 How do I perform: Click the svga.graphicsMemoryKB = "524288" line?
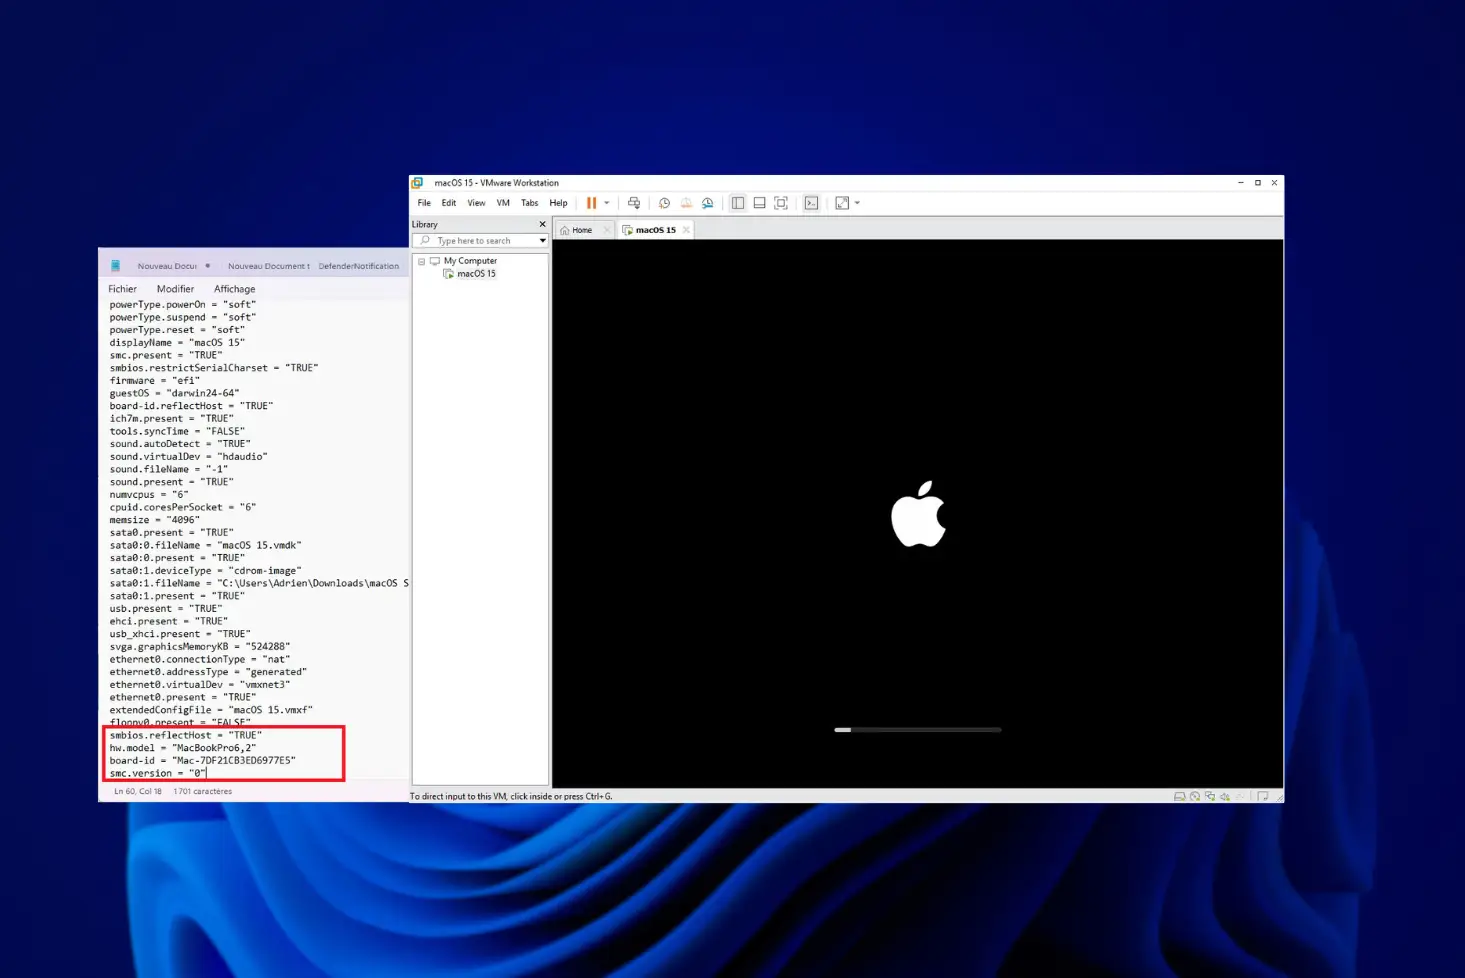pyautogui.click(x=200, y=646)
